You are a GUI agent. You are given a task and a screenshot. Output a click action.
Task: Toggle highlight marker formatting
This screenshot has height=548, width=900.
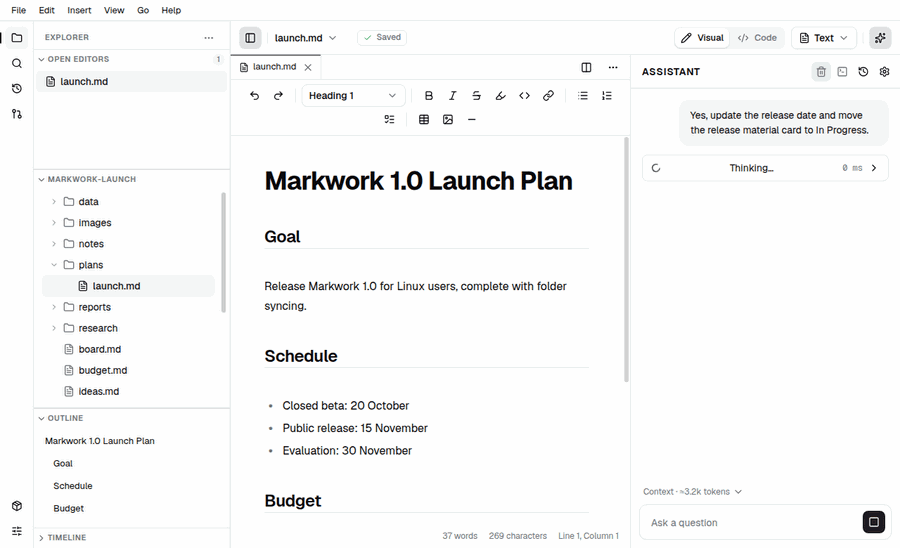[x=501, y=96]
